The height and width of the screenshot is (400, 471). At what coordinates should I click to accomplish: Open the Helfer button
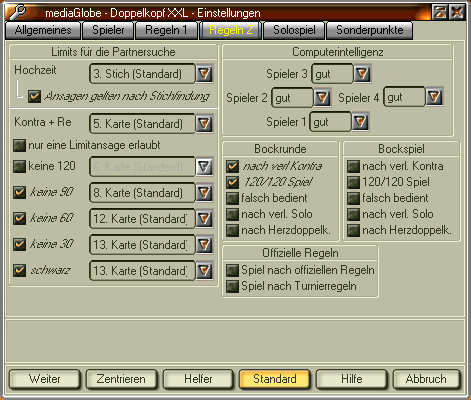click(x=198, y=379)
